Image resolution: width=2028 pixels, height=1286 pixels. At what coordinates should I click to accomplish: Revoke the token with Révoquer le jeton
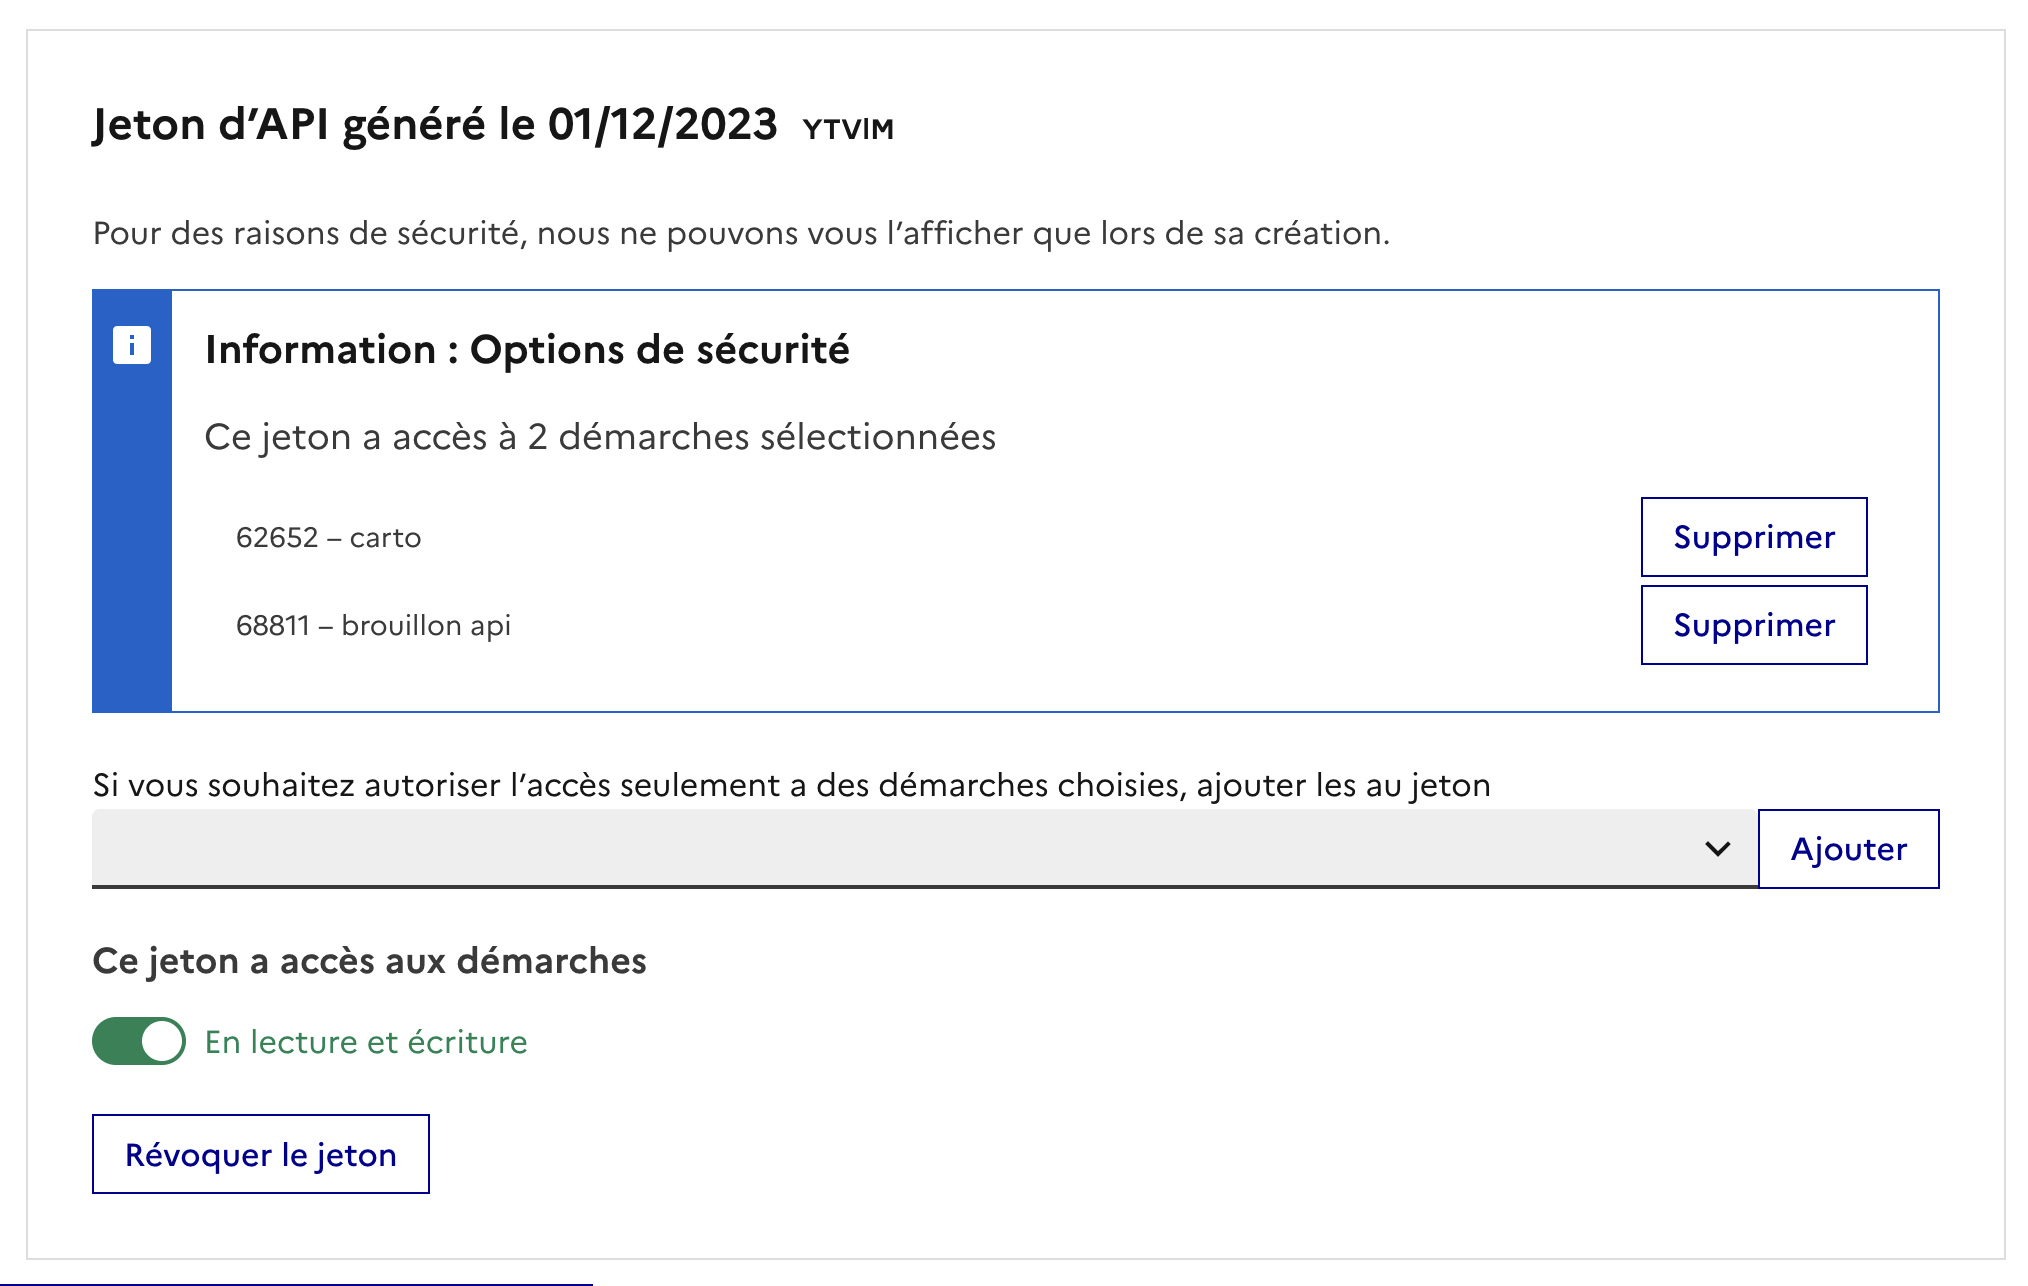coord(261,1154)
